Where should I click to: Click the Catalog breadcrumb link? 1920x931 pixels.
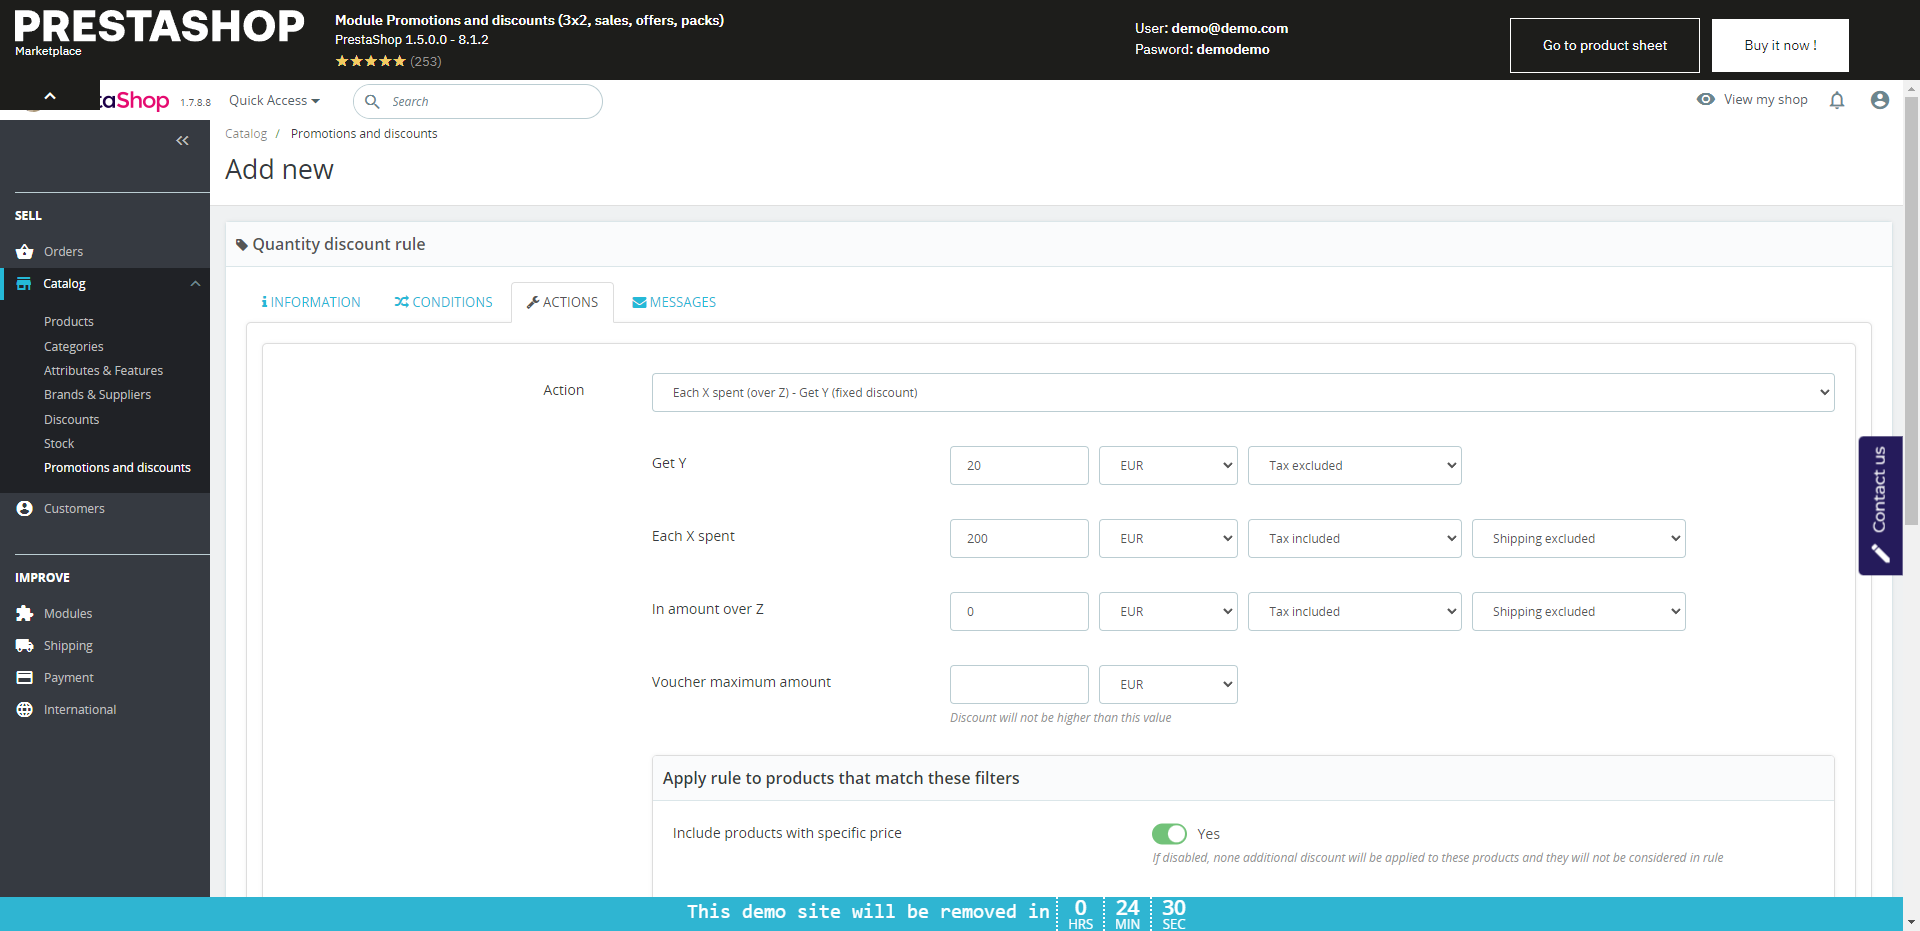(x=246, y=134)
